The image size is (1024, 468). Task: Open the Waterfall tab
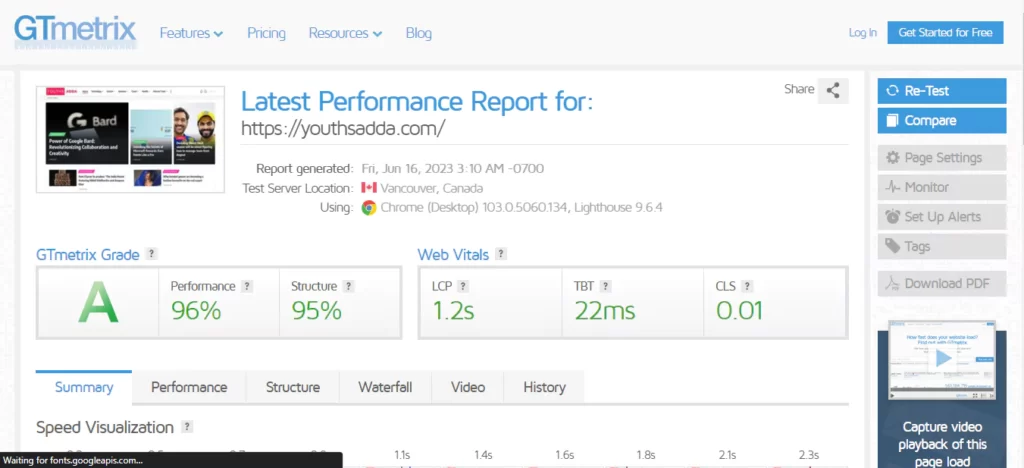tap(385, 387)
